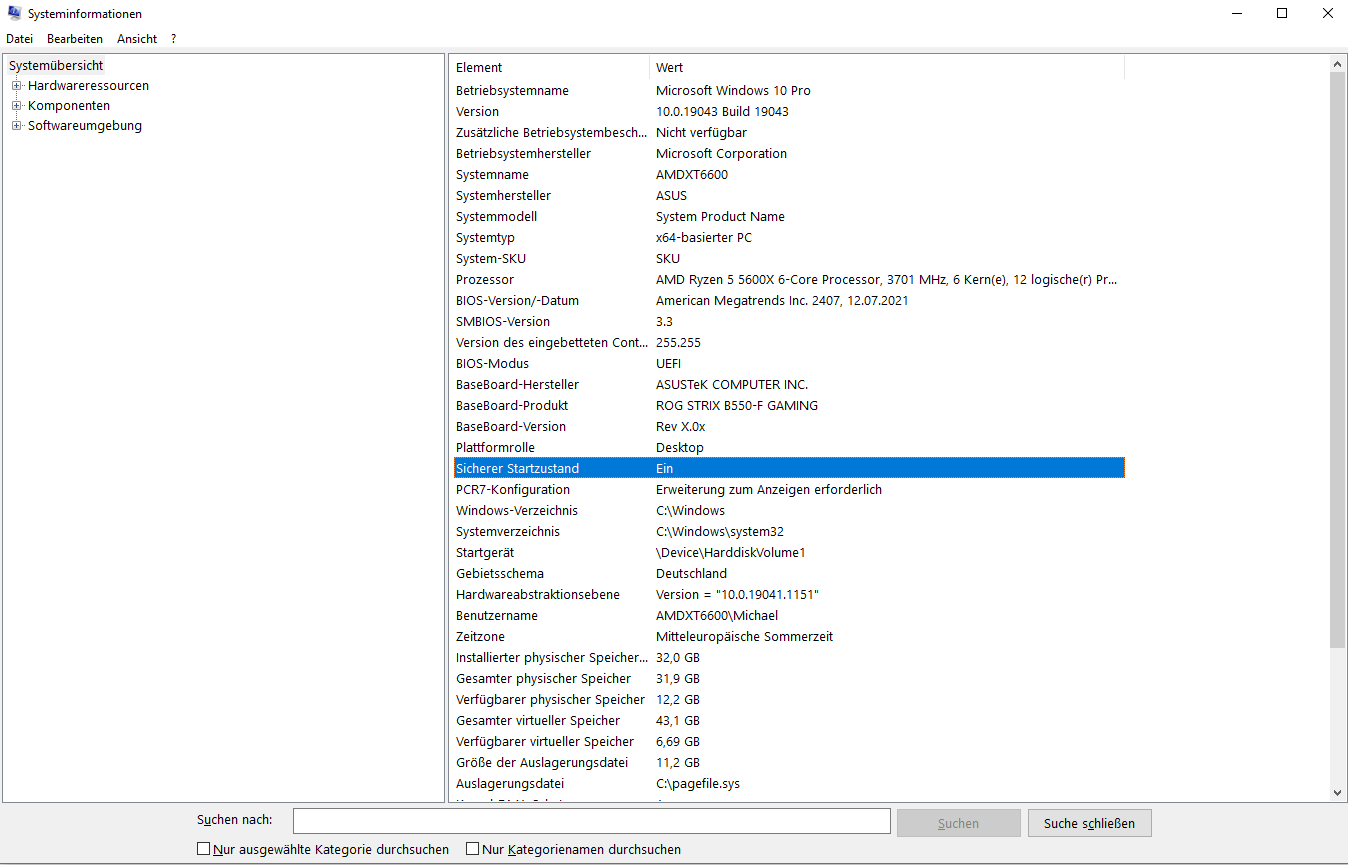Click the scrollbar up arrow
The image size is (1348, 865).
1338,64
